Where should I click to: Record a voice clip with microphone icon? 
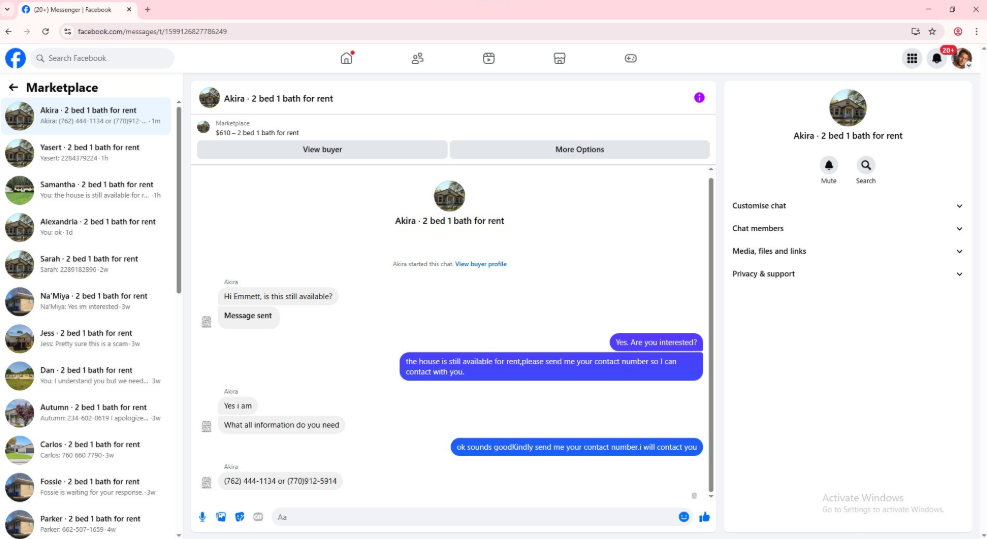202,517
